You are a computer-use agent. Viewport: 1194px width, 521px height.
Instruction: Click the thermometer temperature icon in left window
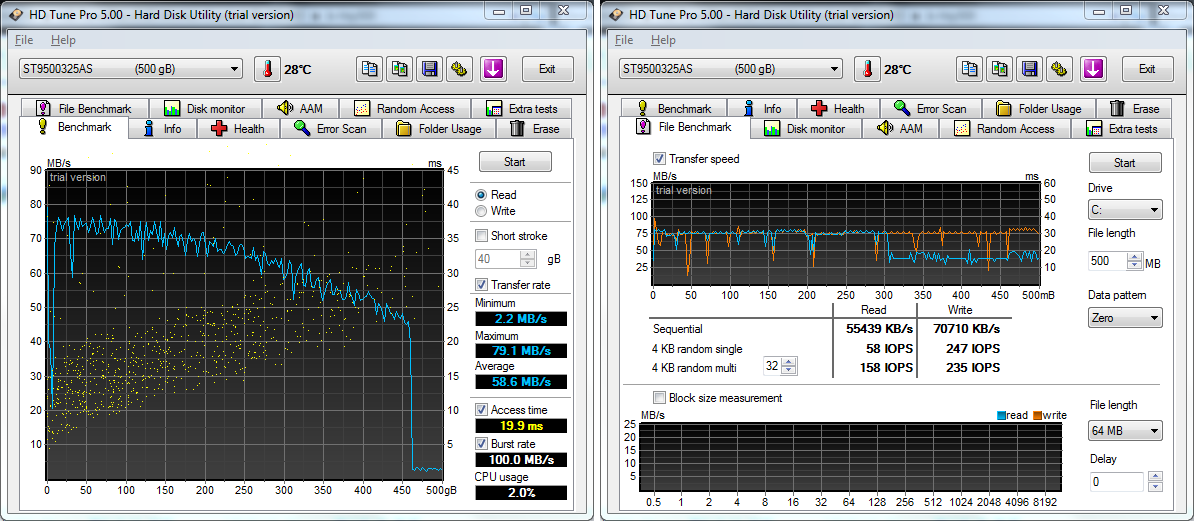coord(268,69)
